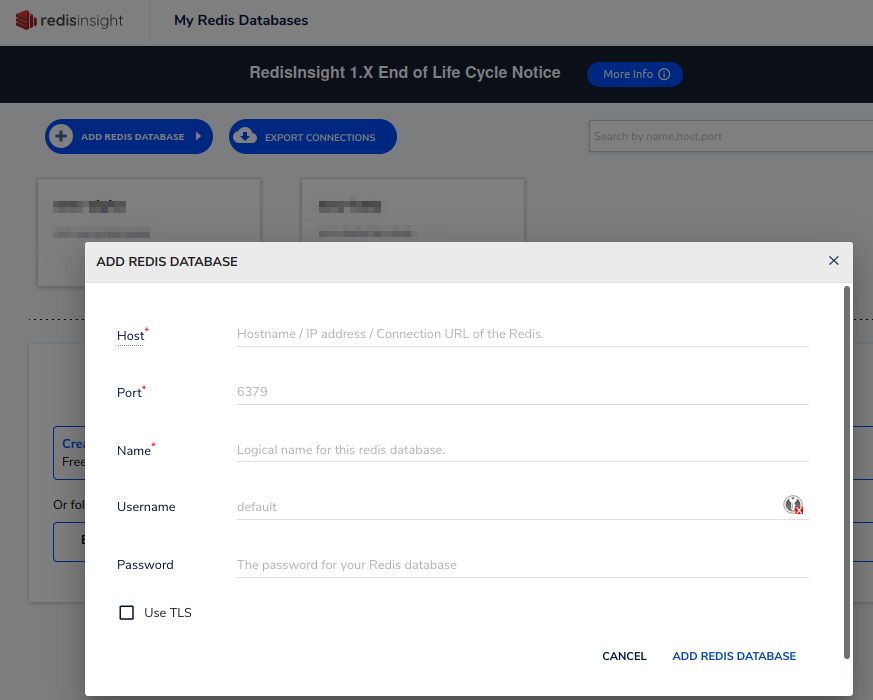The width and height of the screenshot is (873, 700).
Task: Expand the arrow on the ADD REDIS DATABASE button
Action: click(x=200, y=136)
